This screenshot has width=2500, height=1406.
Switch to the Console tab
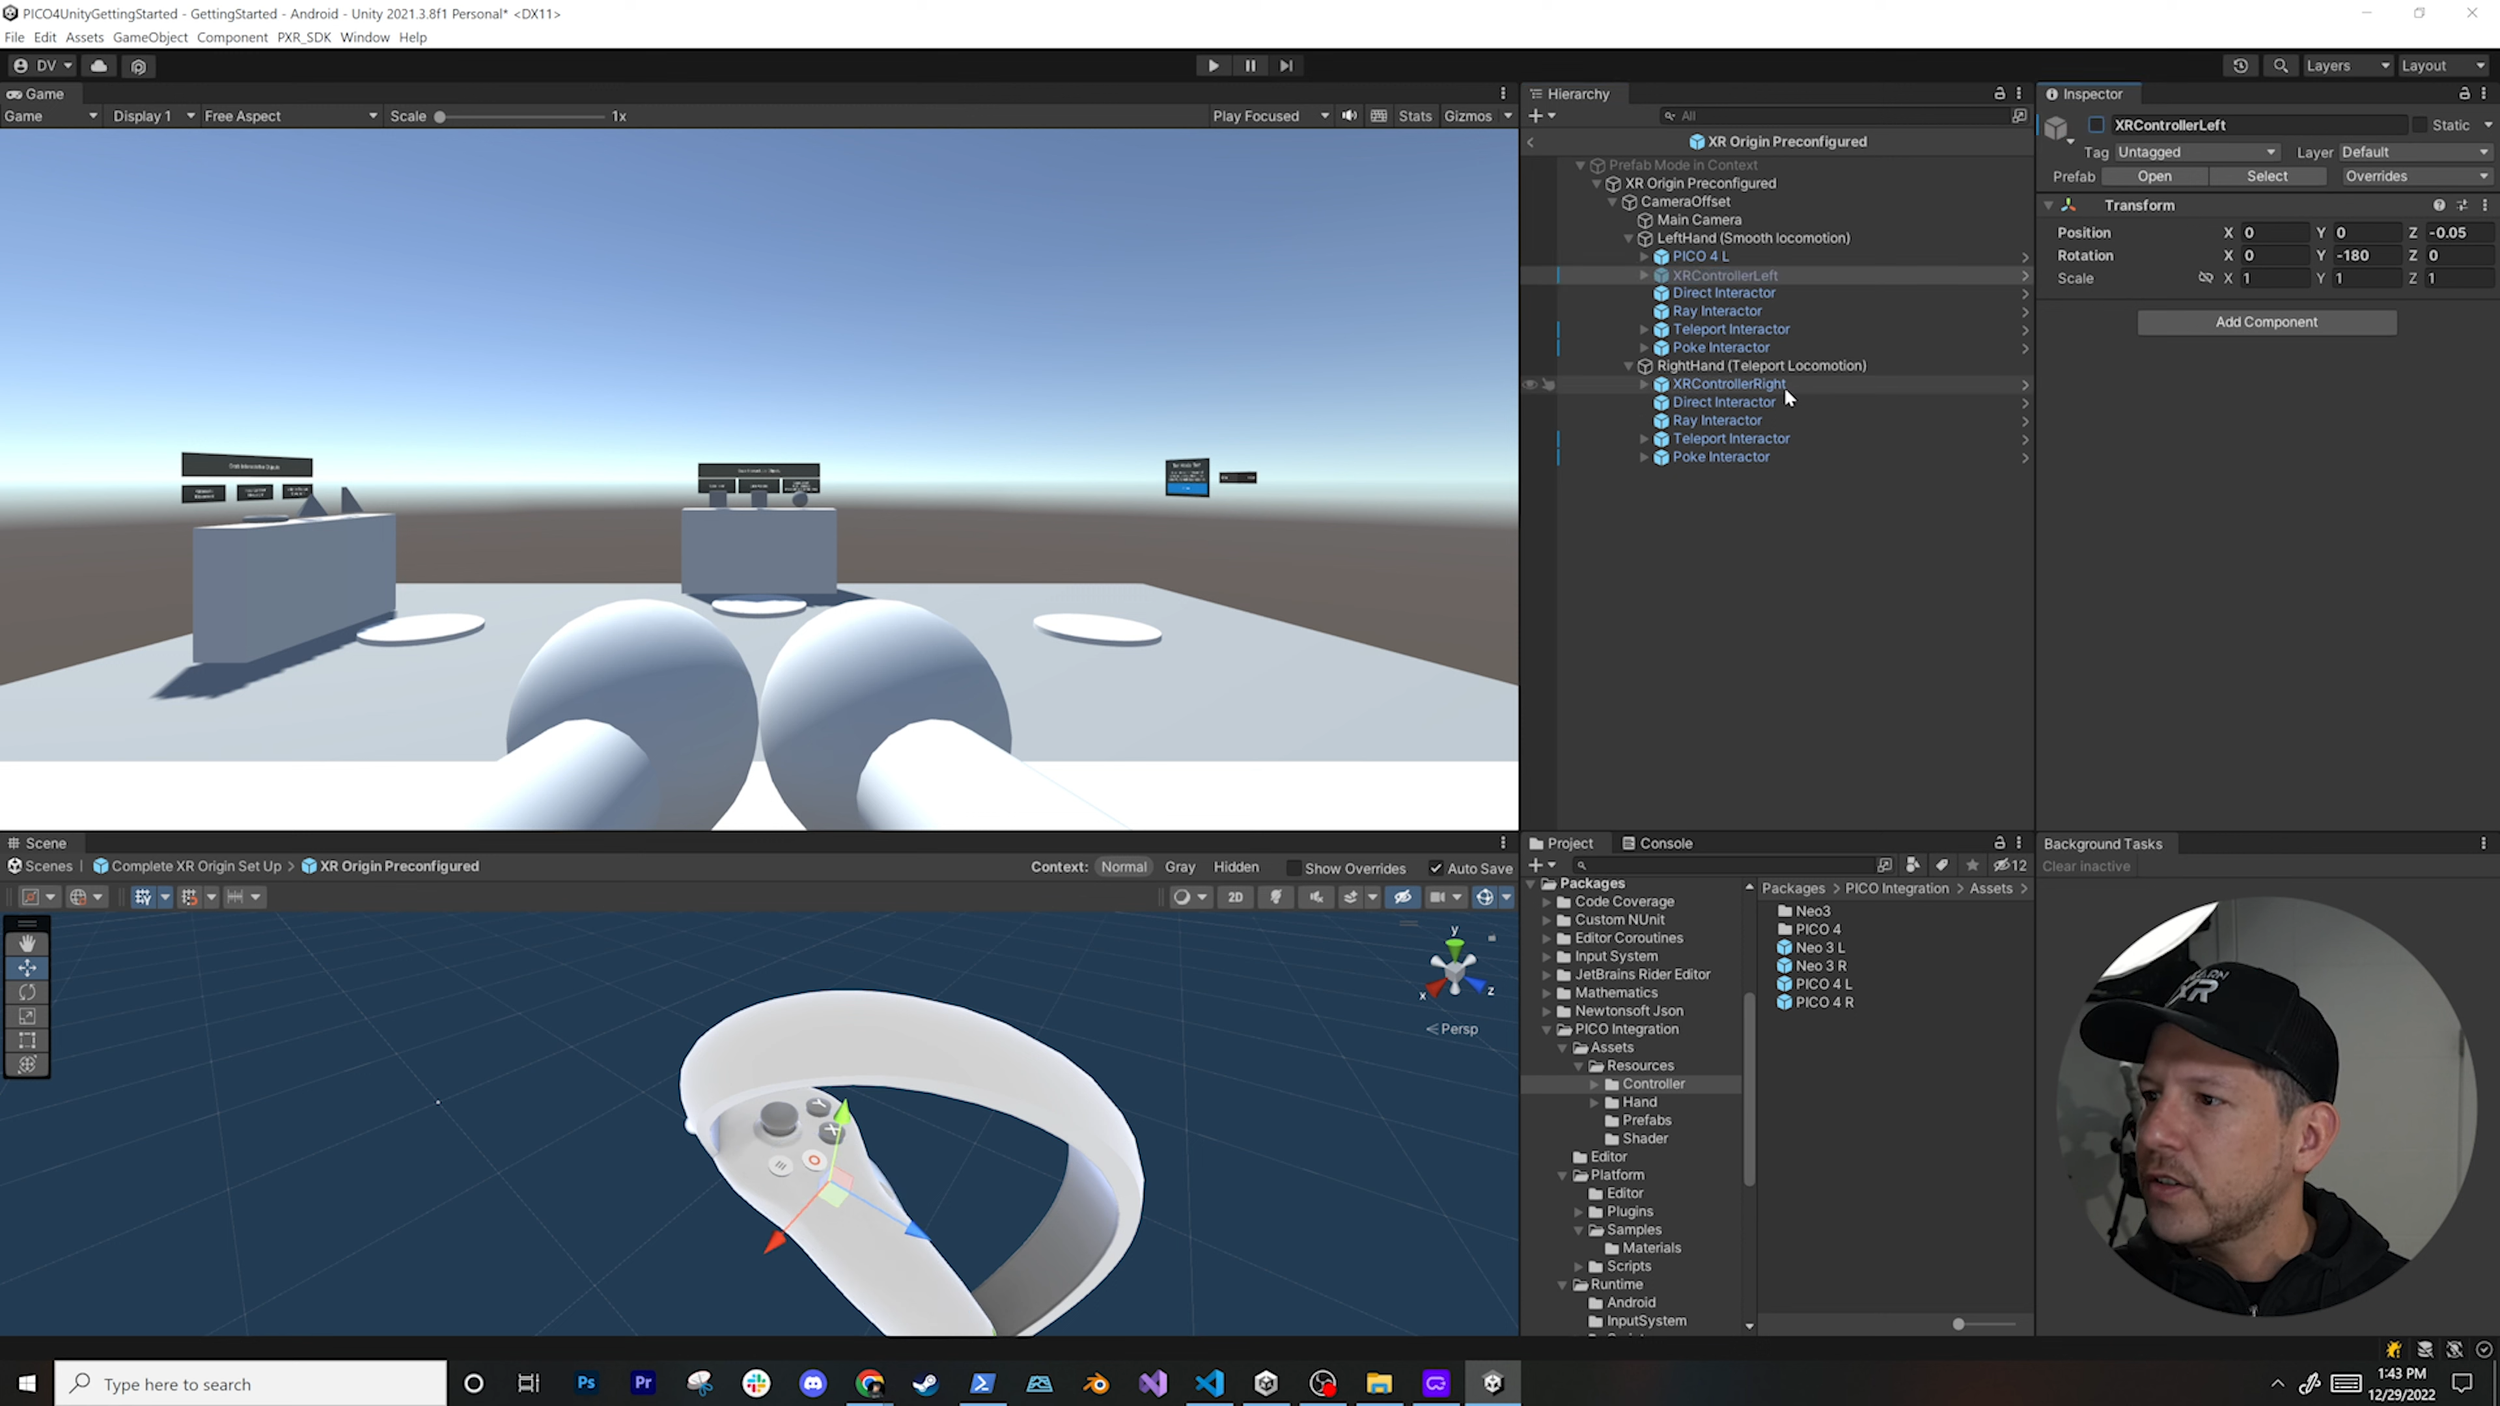pyautogui.click(x=1657, y=843)
